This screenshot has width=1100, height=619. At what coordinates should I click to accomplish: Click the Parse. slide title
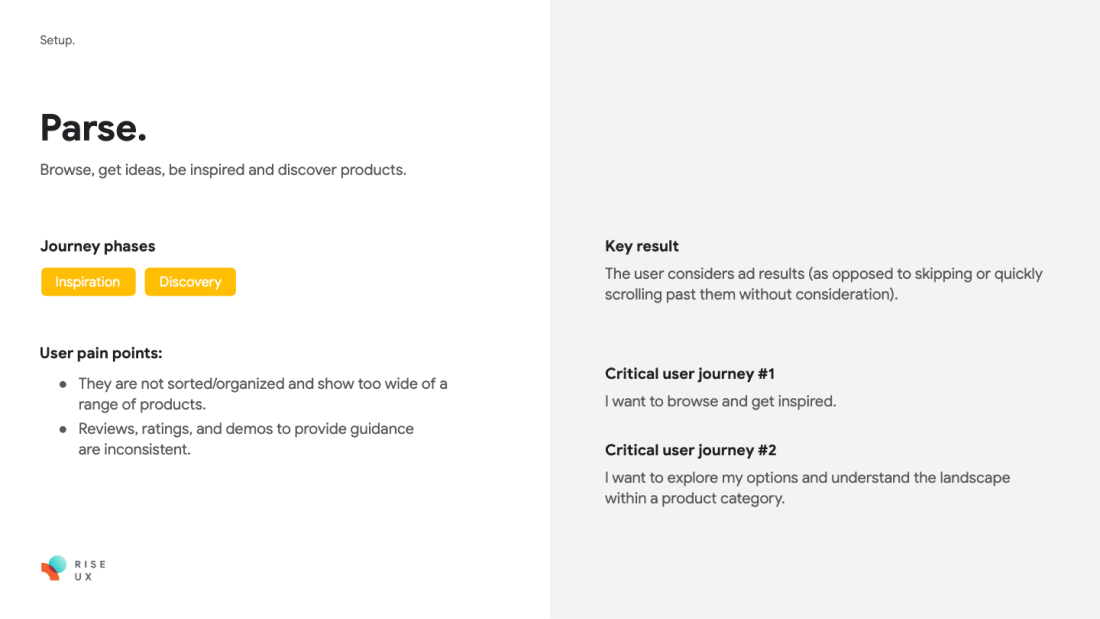tap(93, 128)
